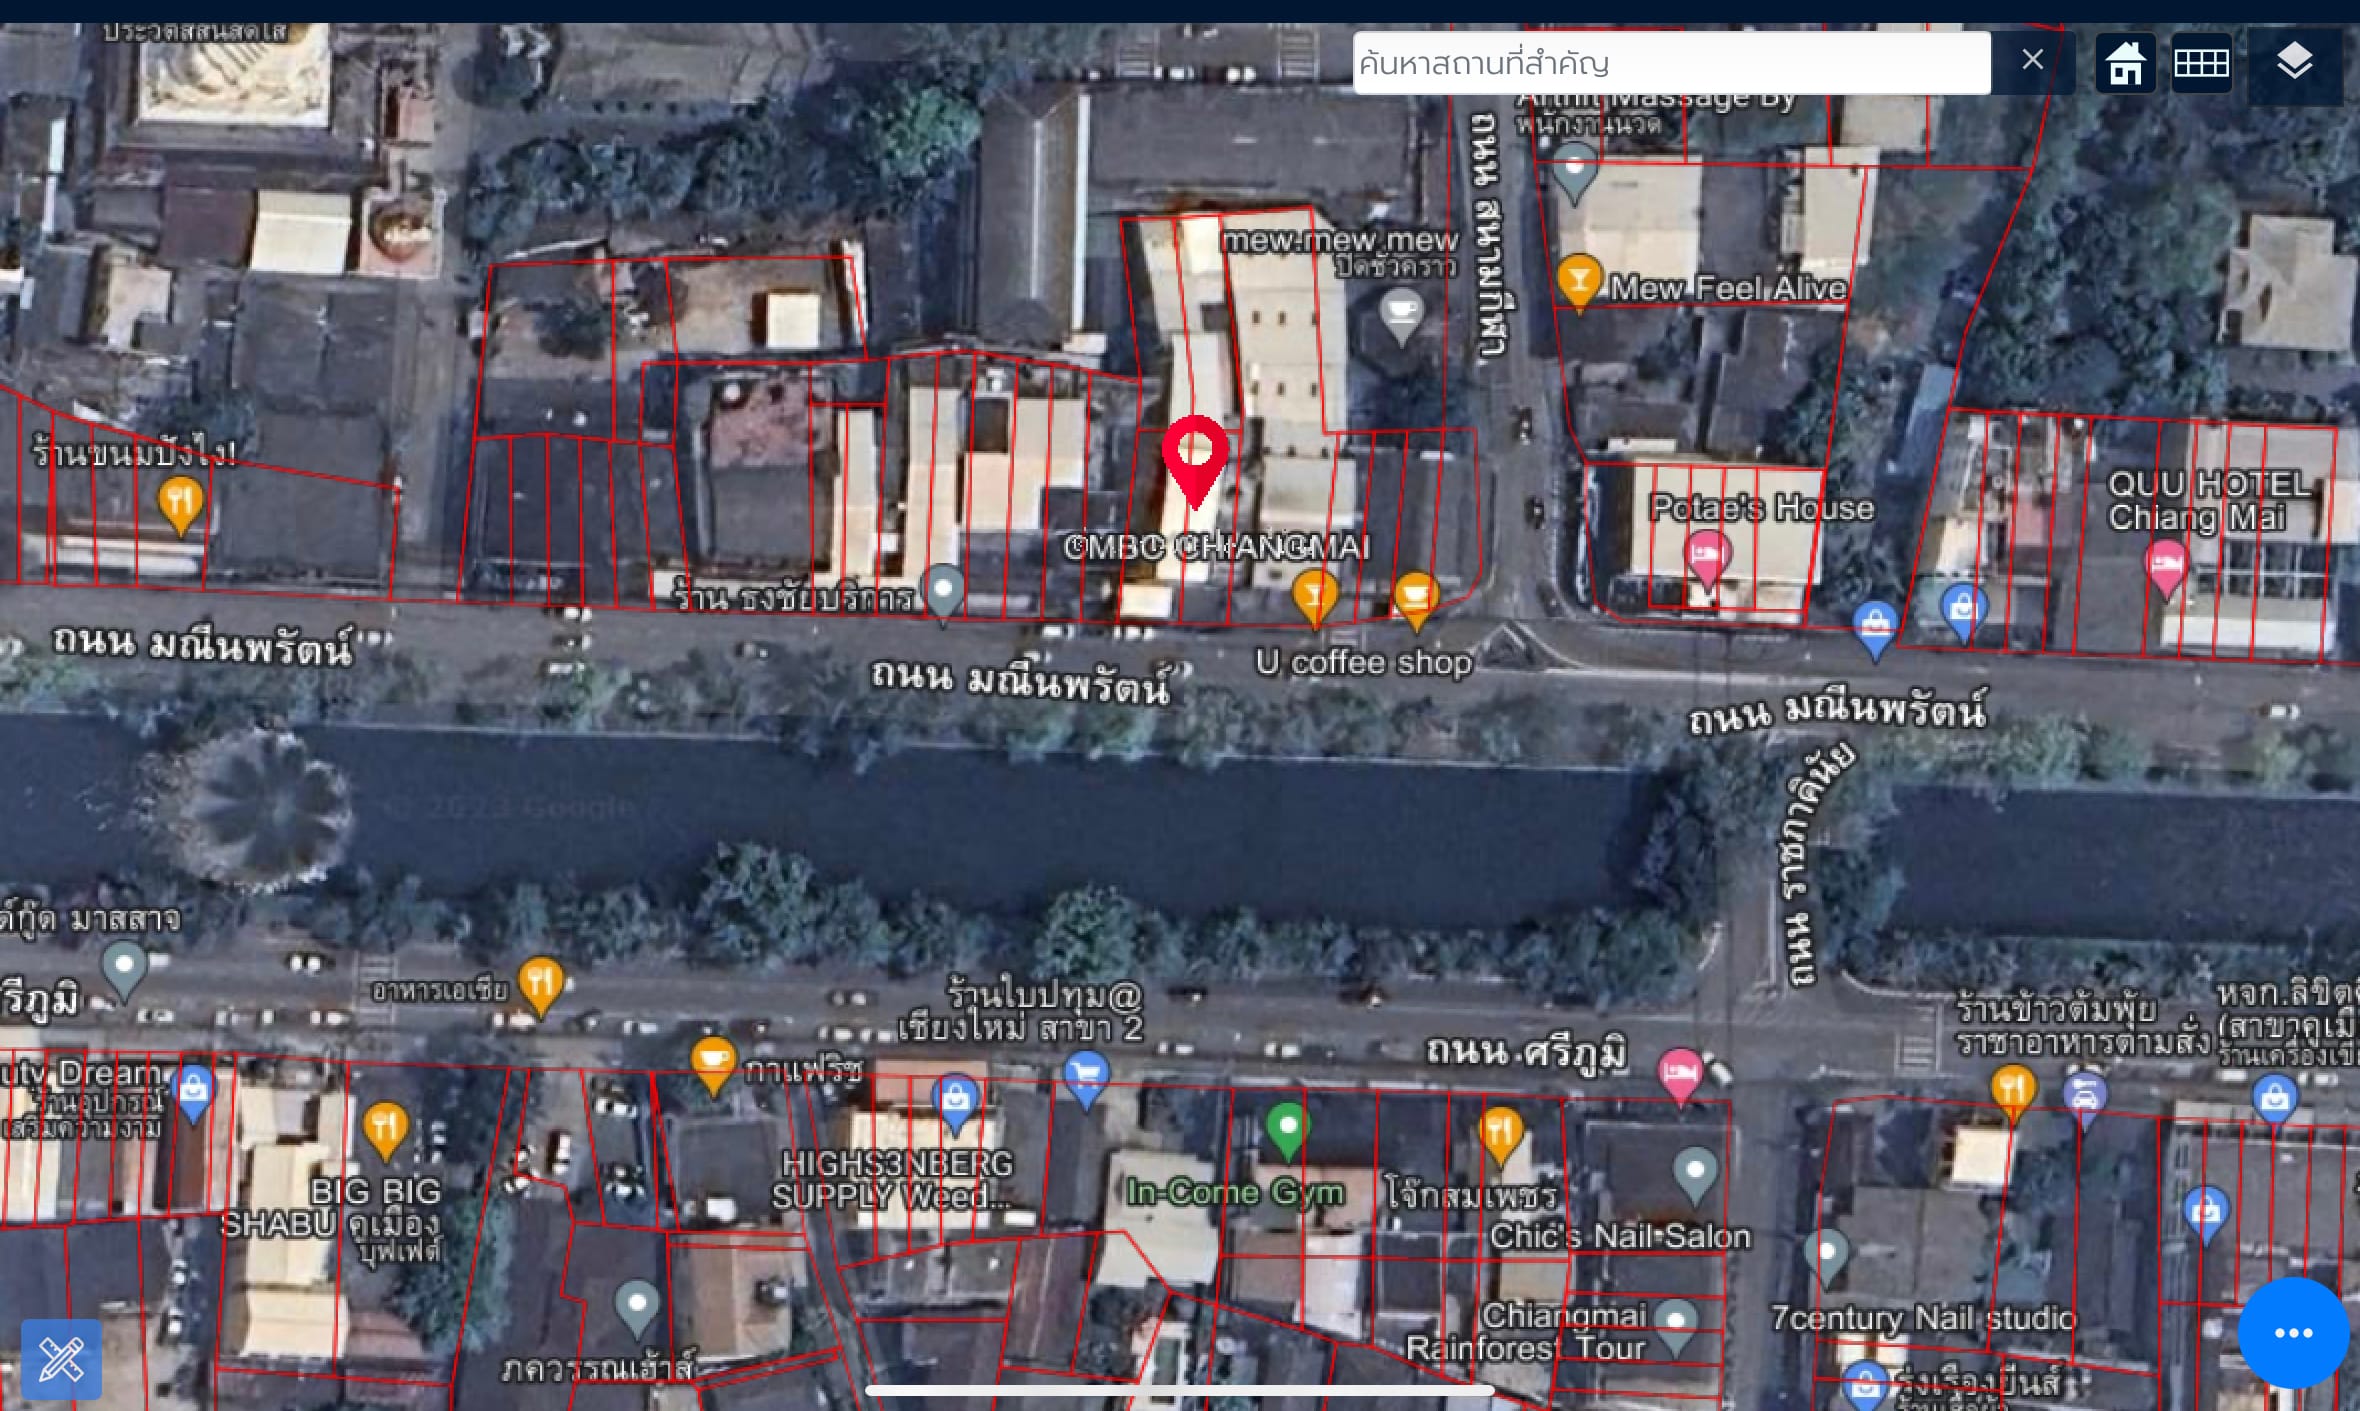Click the ร้าน ธงชัยบริการ place marker
The image size is (2360, 1411).
943,593
